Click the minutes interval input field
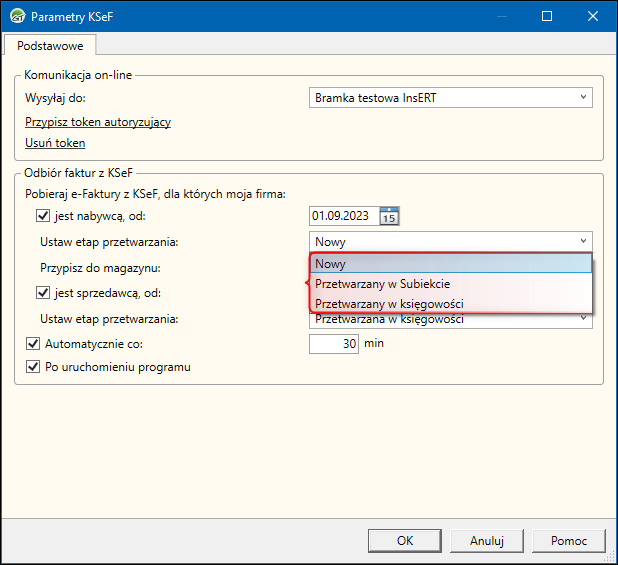Viewport: 618px width, 565px height. click(x=334, y=343)
